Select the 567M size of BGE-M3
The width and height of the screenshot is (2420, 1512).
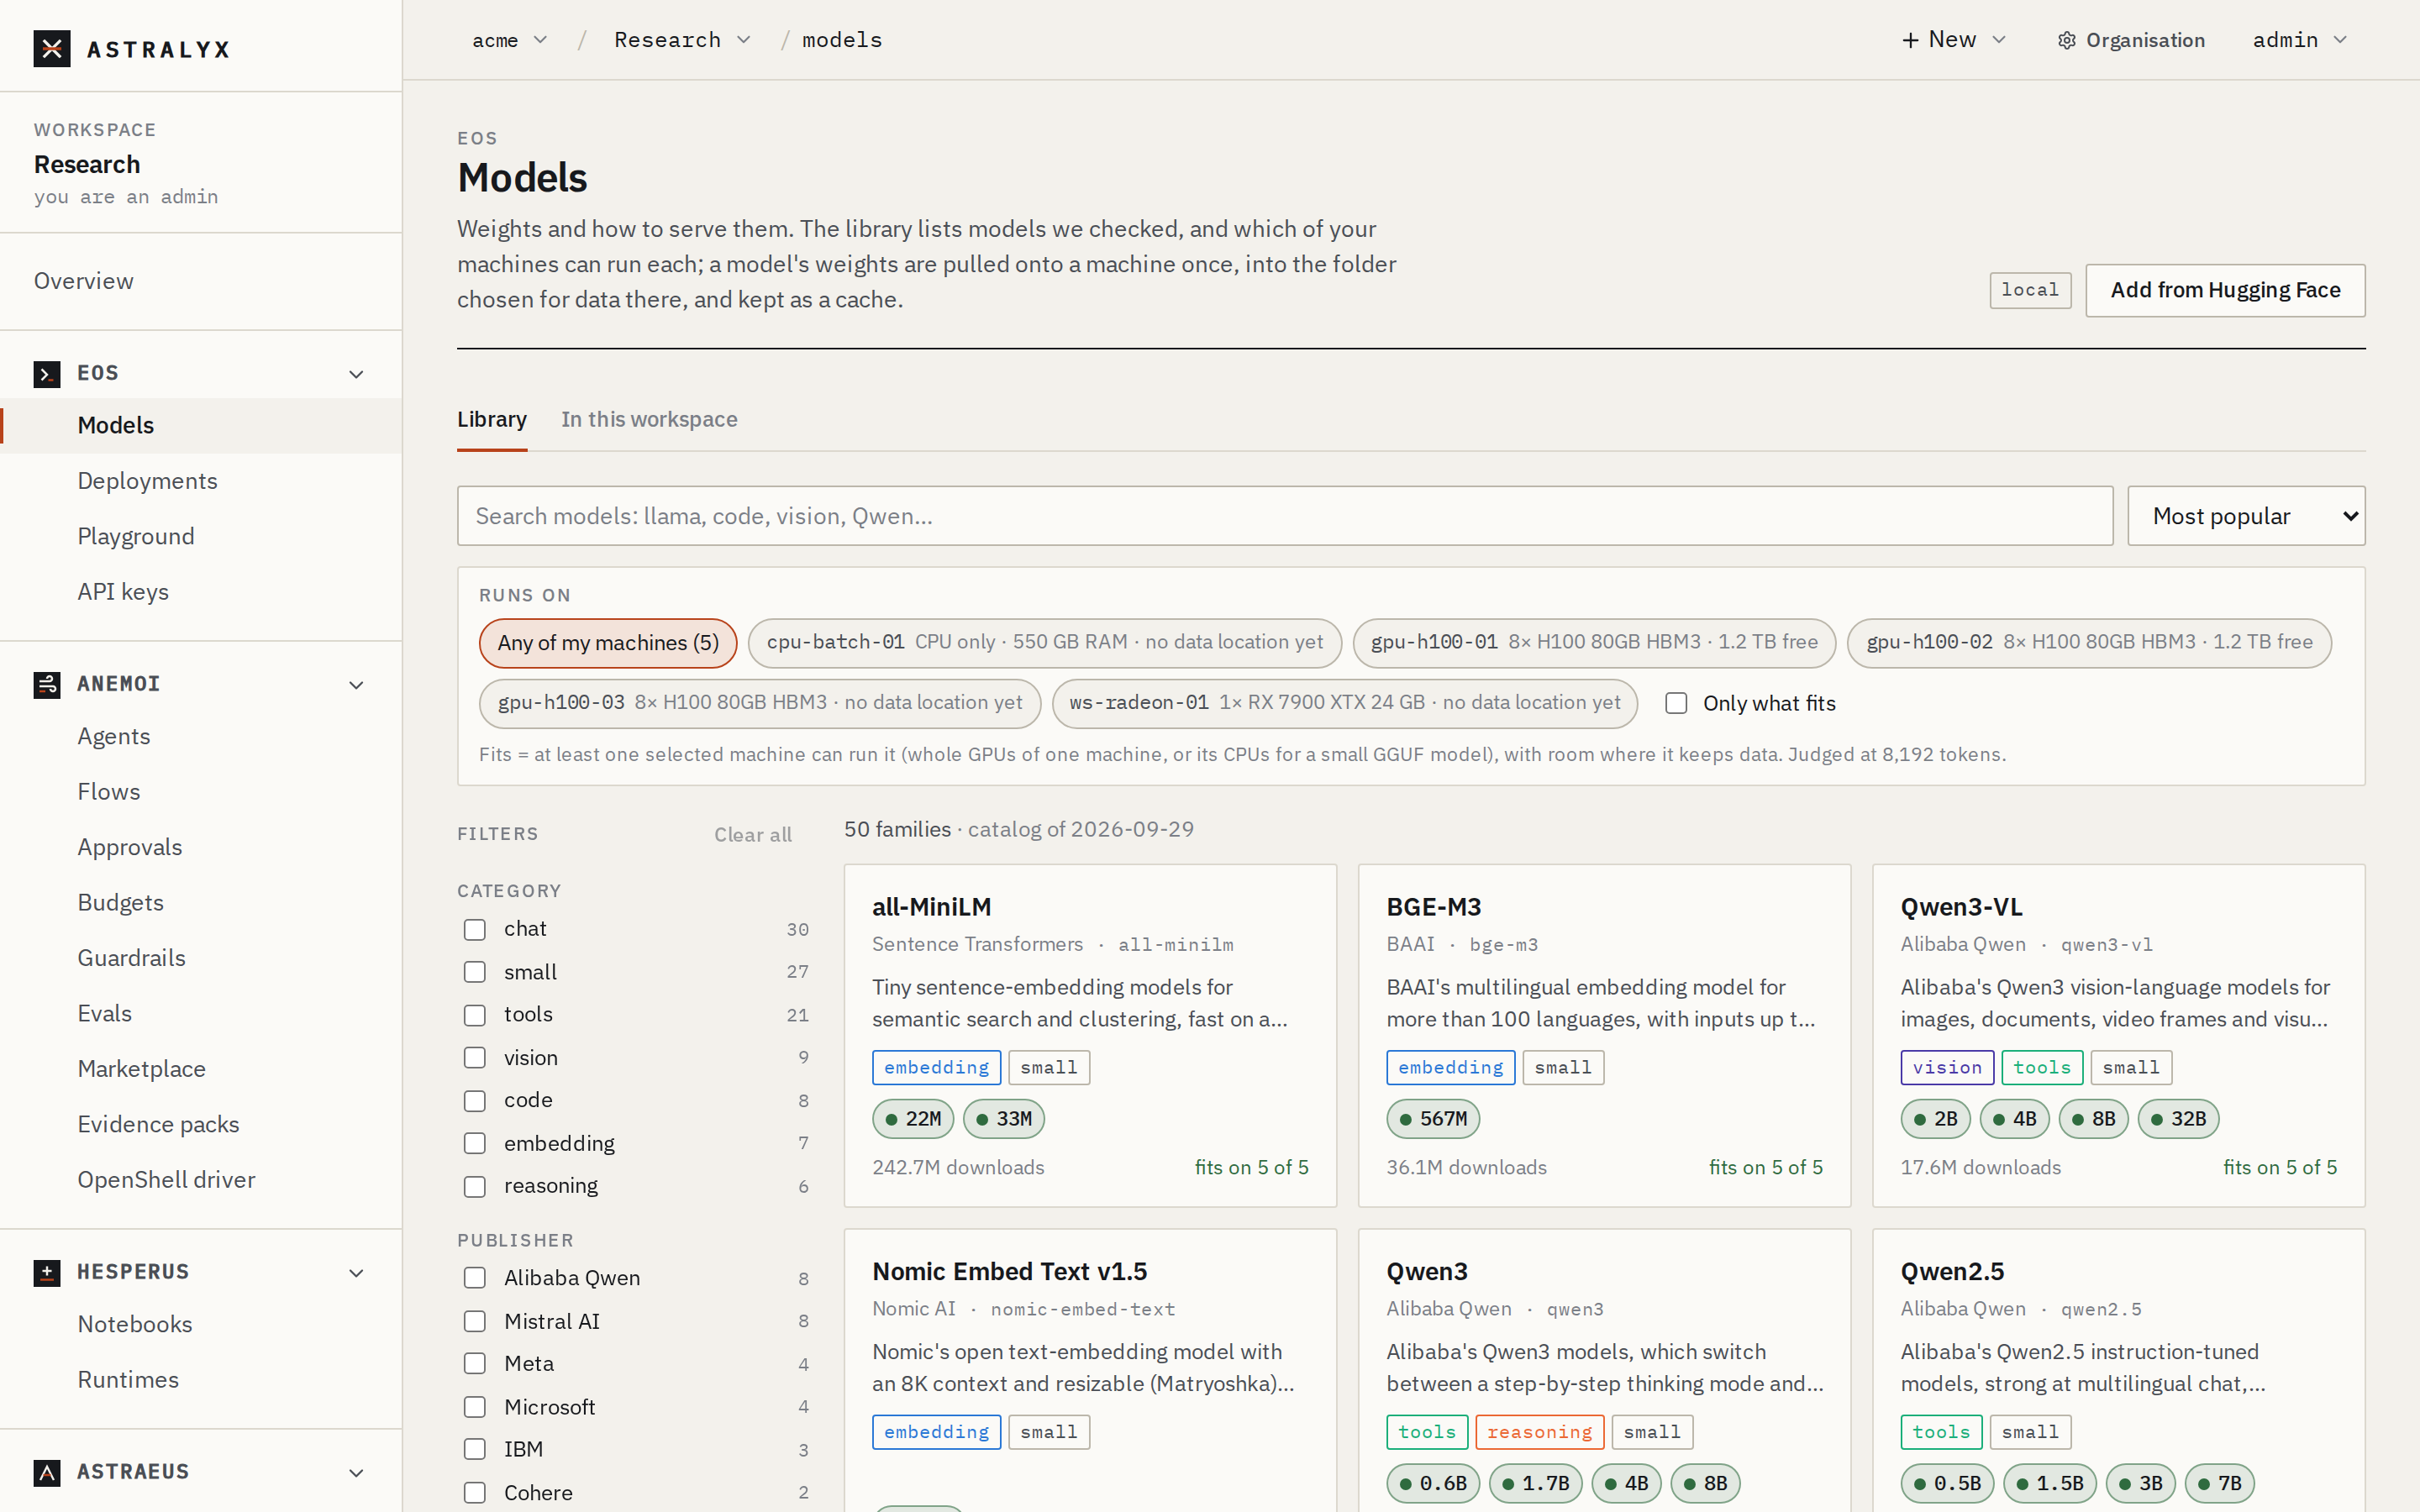point(1432,1119)
